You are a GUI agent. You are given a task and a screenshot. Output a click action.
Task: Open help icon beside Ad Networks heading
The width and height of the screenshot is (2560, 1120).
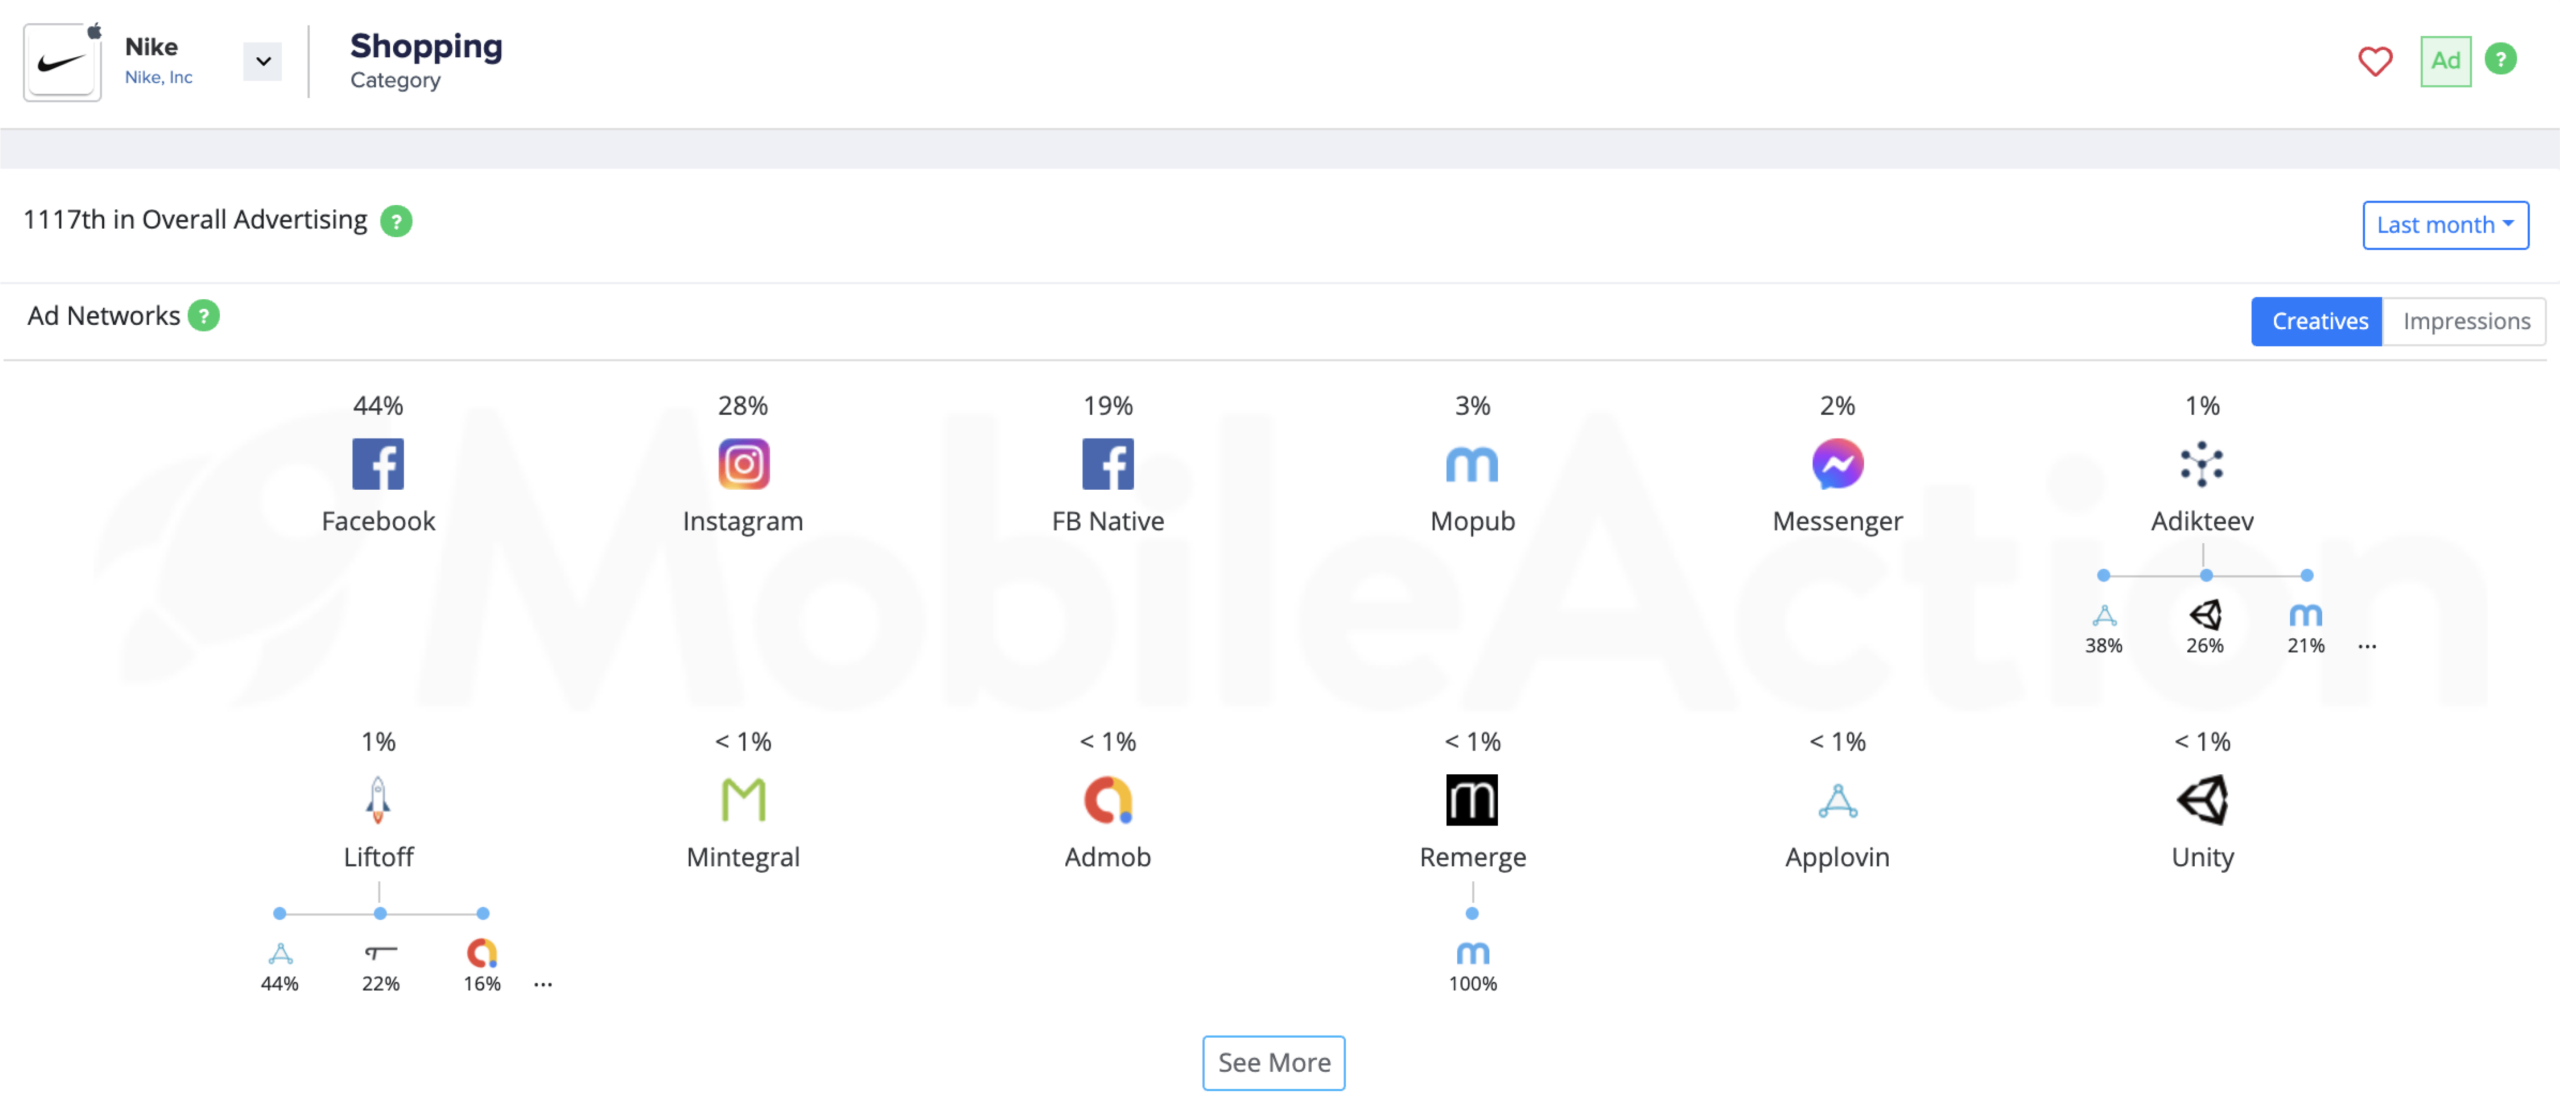point(204,316)
